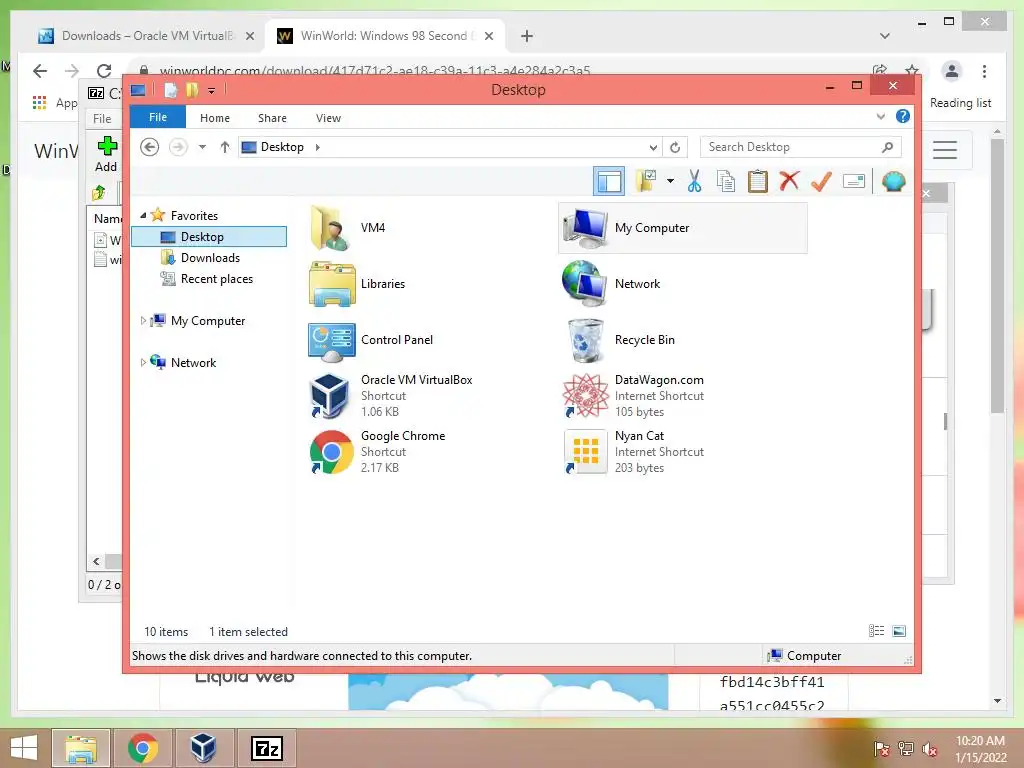Click the Paste clipboard icon

758,181
